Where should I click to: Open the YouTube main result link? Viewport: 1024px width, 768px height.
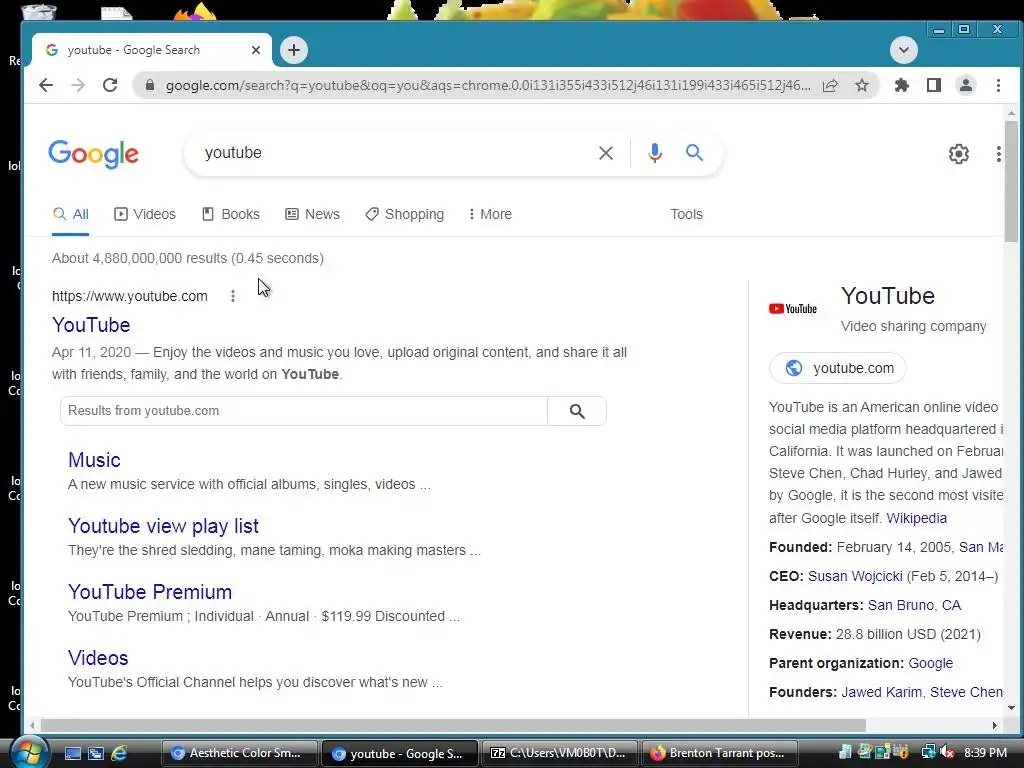coord(91,325)
